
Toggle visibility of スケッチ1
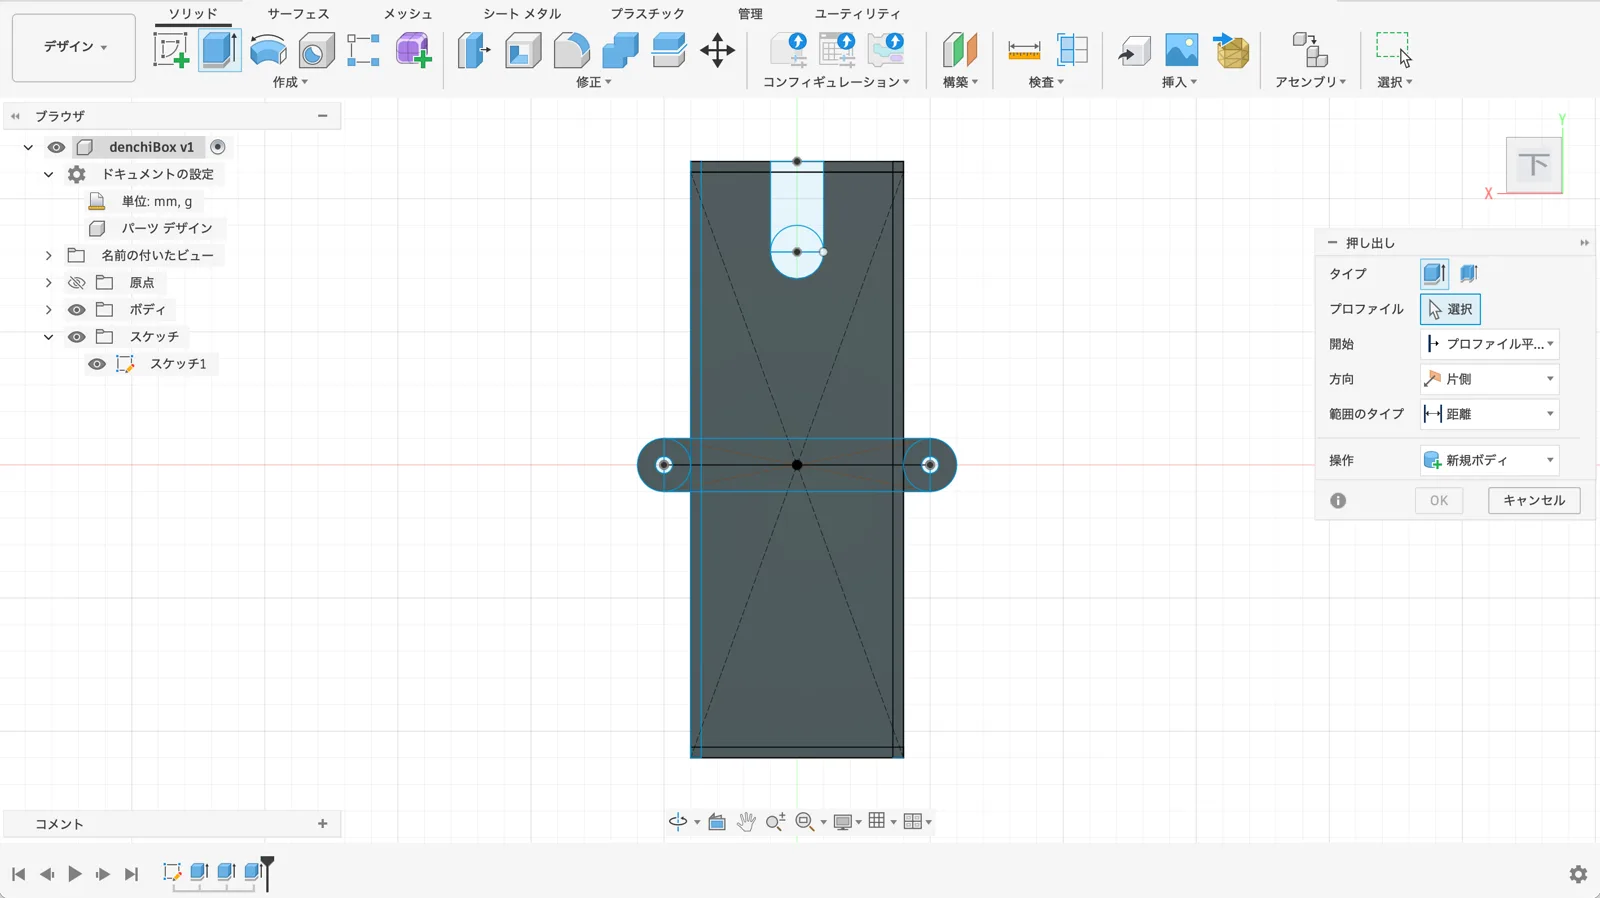click(x=96, y=364)
